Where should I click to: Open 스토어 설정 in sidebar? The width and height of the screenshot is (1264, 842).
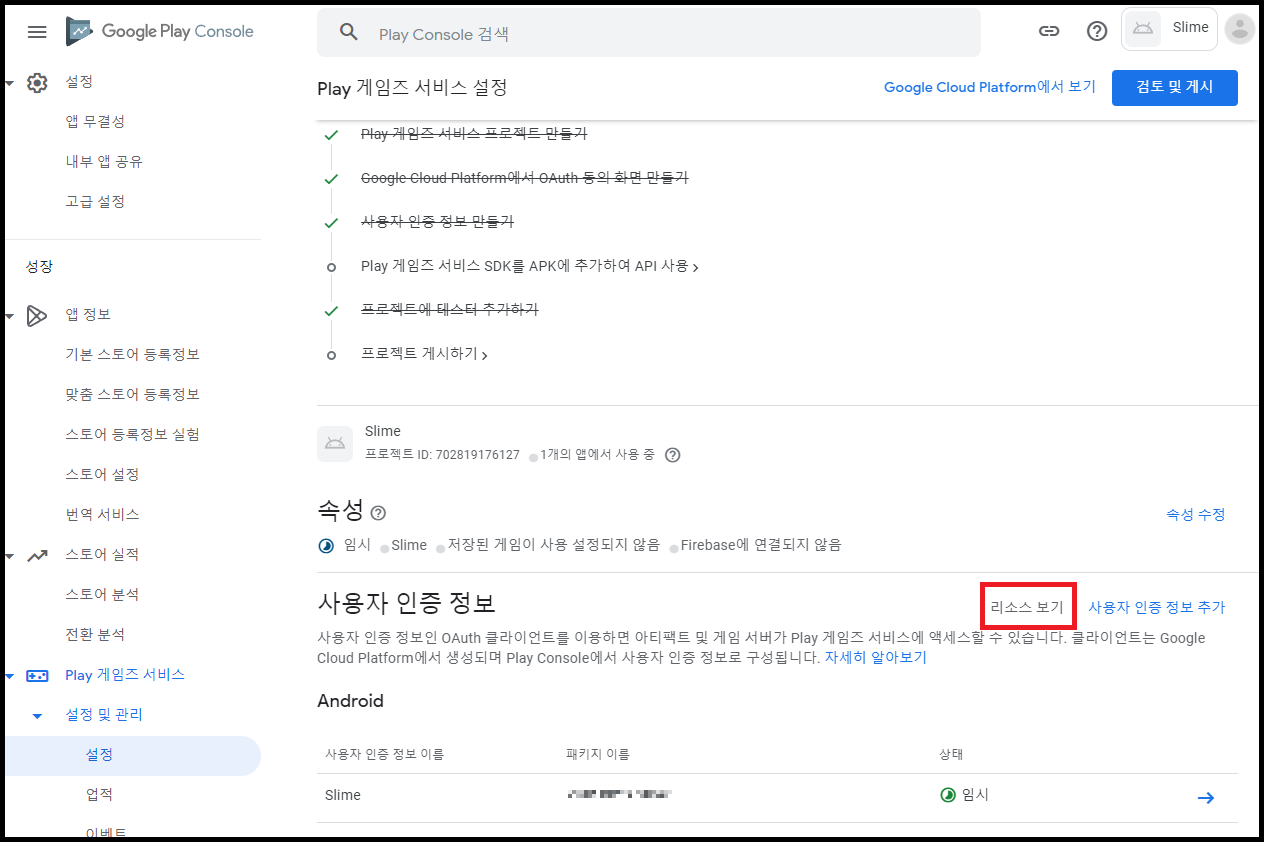pos(102,474)
